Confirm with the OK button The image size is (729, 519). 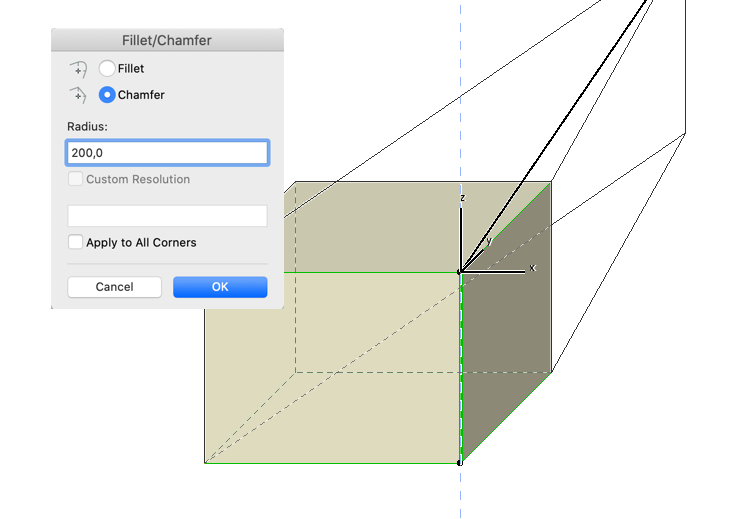[x=220, y=287]
